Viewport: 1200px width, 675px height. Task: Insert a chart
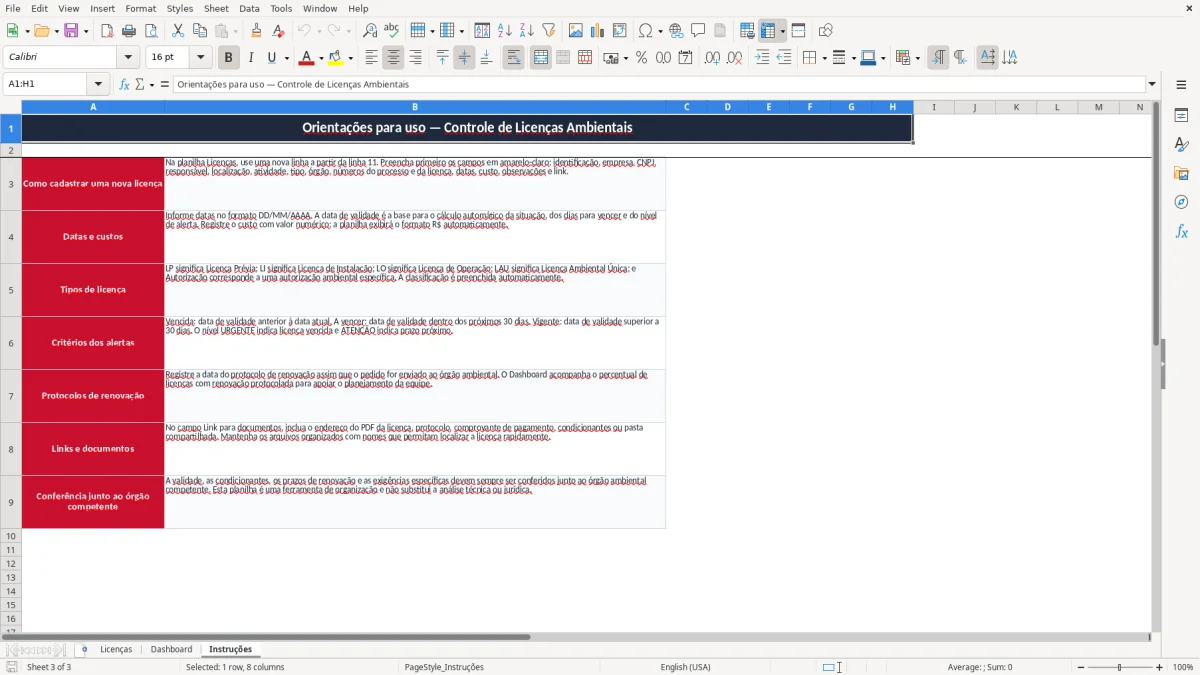(598, 31)
